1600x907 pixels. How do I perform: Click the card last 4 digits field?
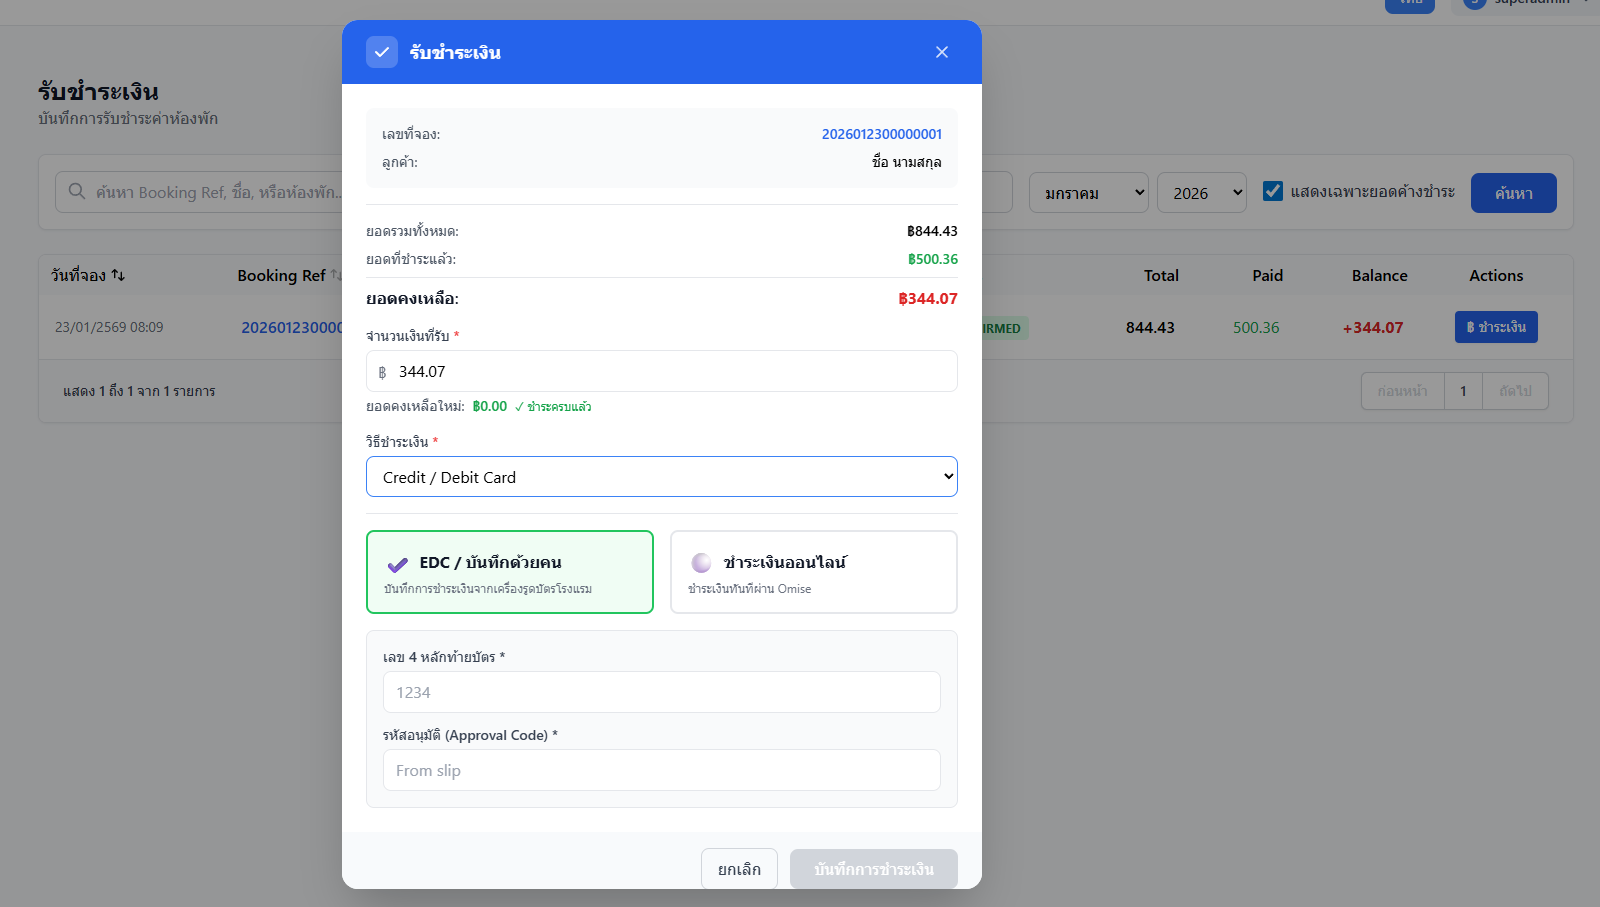(x=661, y=692)
